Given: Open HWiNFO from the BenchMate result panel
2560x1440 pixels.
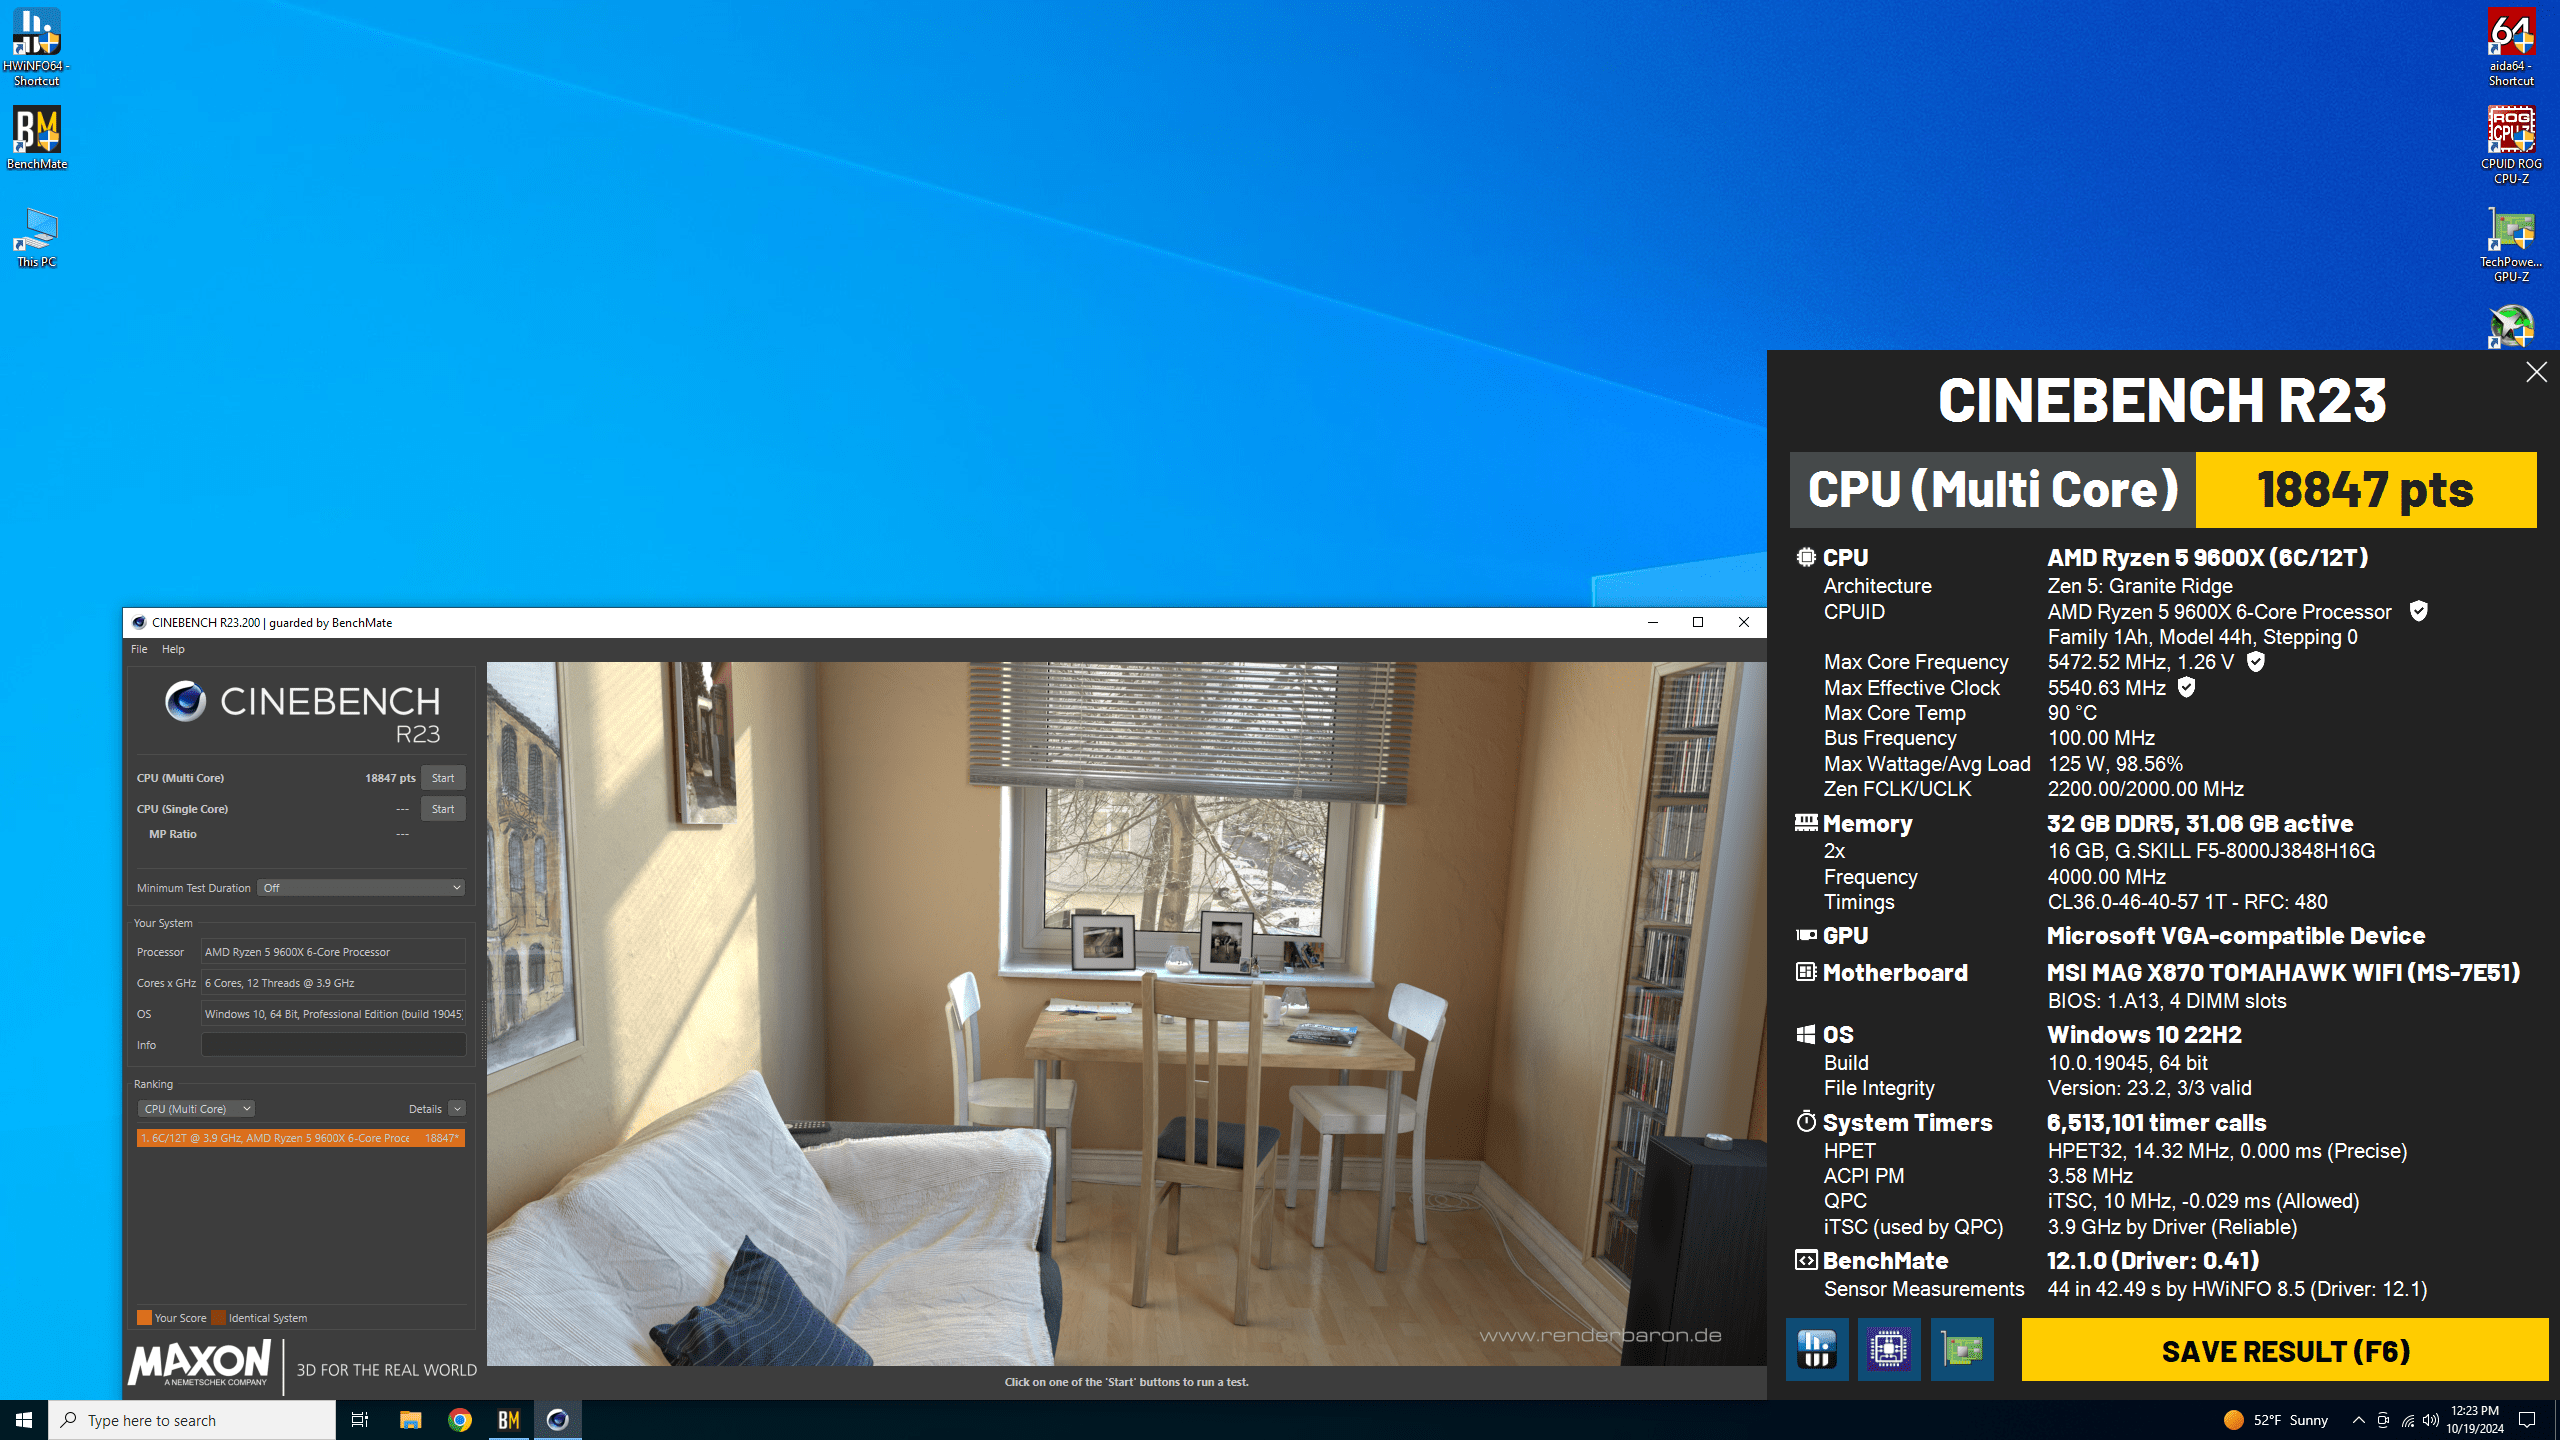Looking at the screenshot, I should (x=1816, y=1349).
